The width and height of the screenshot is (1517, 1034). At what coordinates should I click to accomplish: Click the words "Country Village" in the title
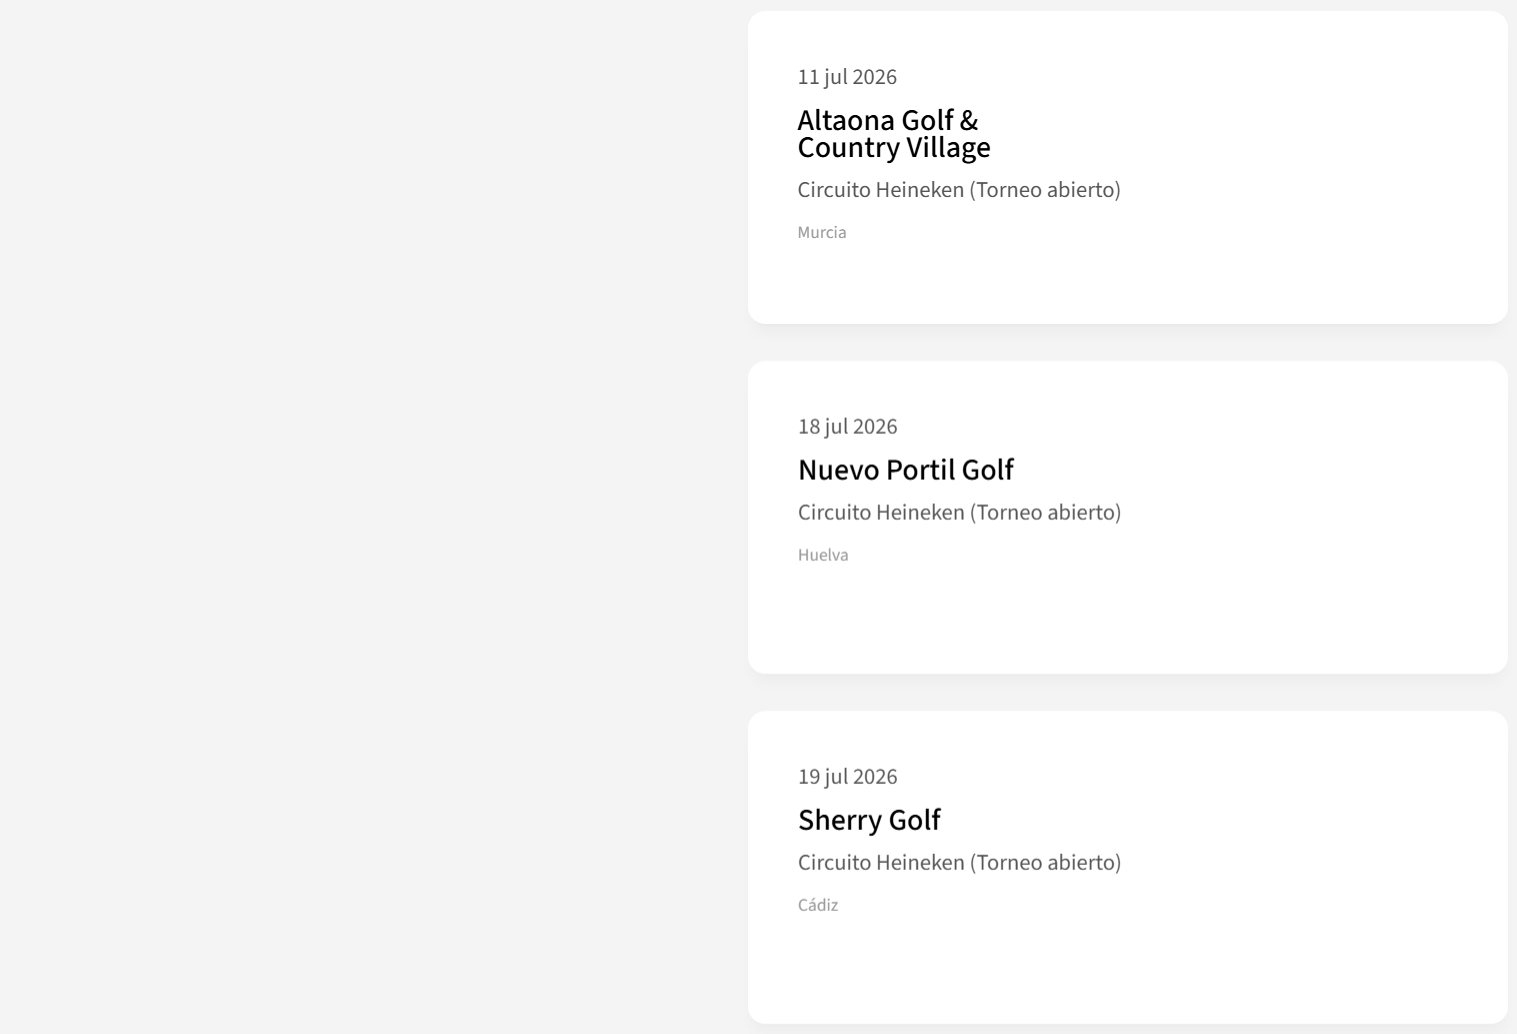point(893,148)
